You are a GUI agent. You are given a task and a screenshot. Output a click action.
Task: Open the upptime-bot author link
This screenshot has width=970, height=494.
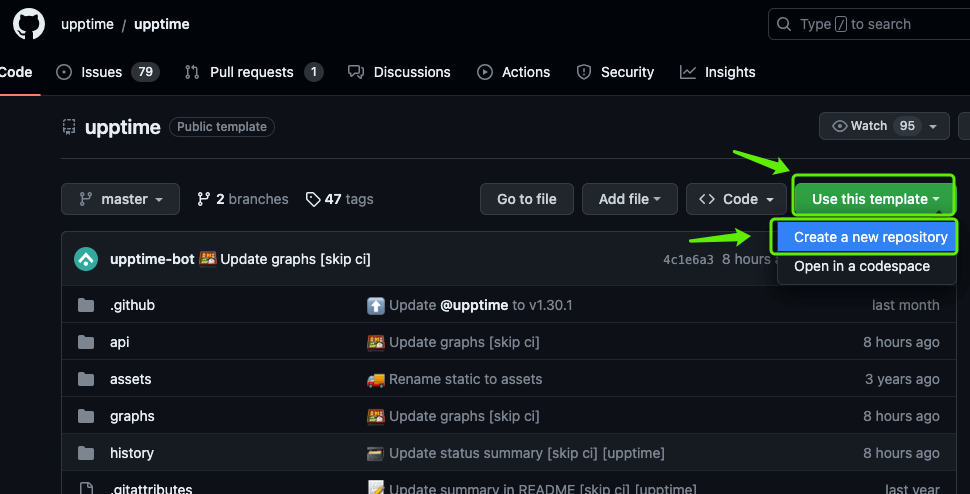click(x=152, y=259)
